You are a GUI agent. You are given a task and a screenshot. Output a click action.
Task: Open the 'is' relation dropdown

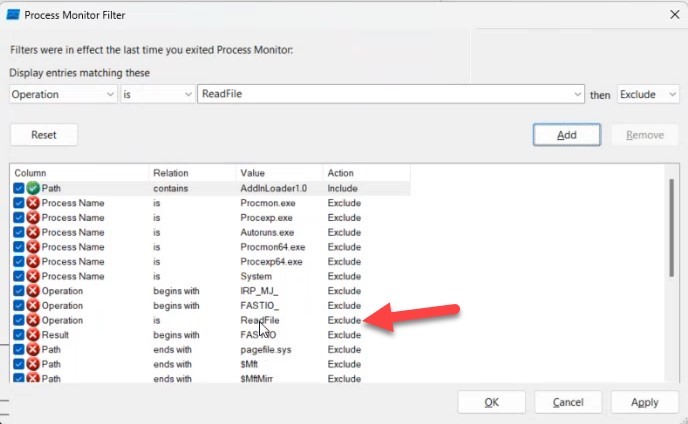click(x=158, y=94)
